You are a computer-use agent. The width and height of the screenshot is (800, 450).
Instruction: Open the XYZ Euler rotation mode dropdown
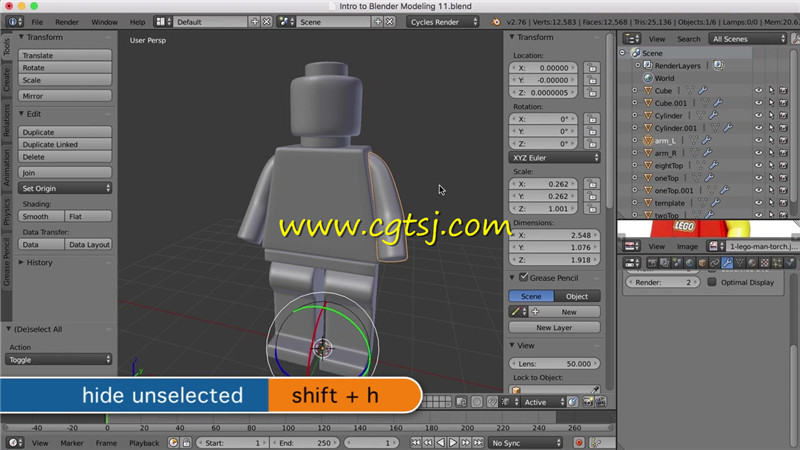pyautogui.click(x=554, y=158)
